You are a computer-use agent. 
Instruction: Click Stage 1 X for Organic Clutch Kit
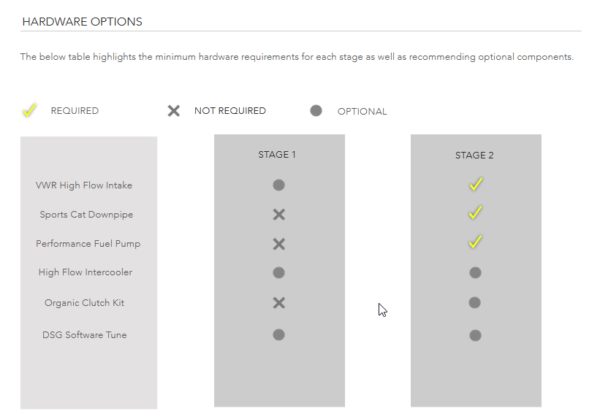coord(279,303)
